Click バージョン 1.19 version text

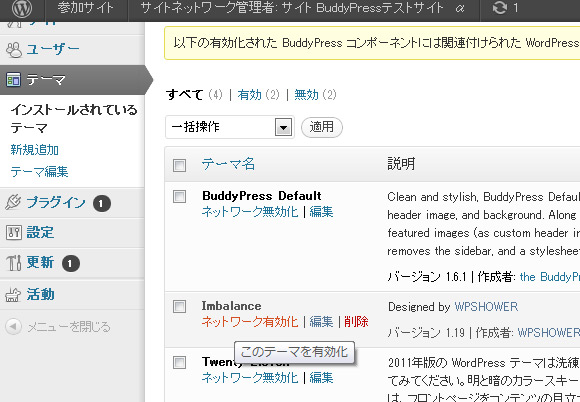(x=426, y=333)
